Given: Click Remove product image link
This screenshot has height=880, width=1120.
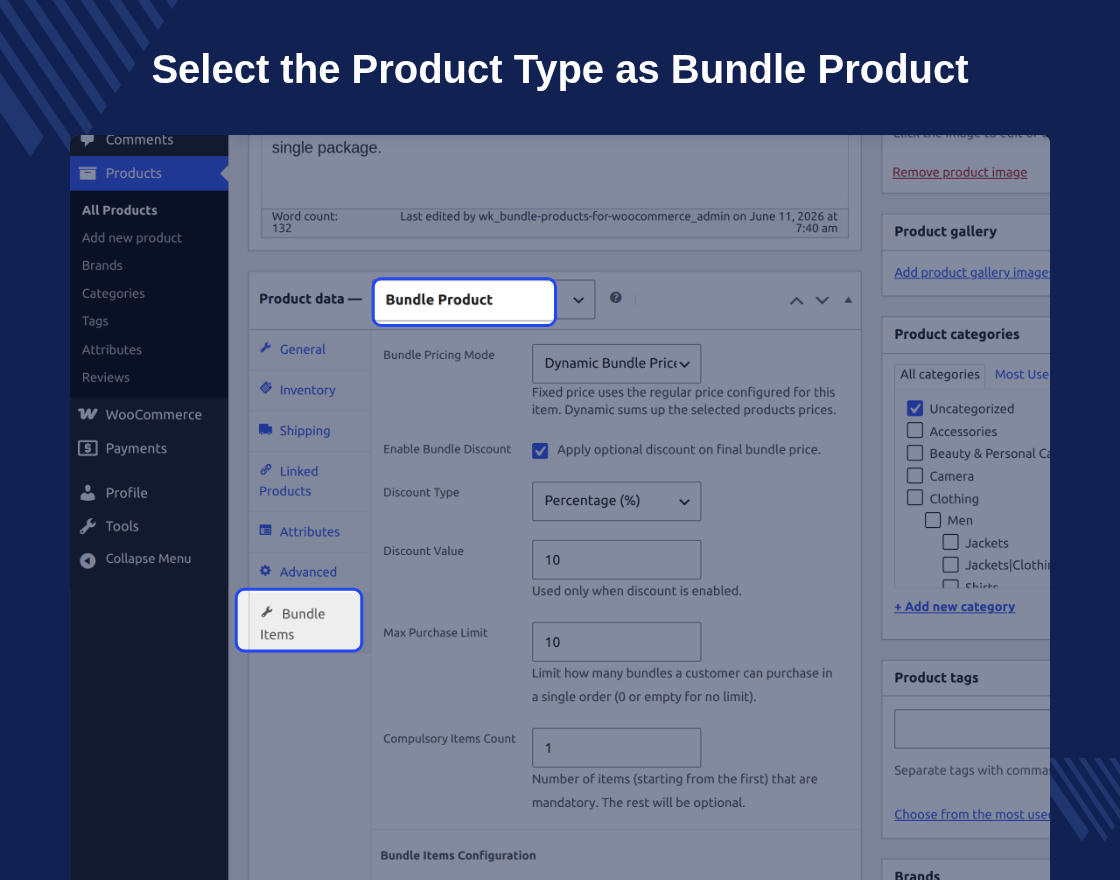Looking at the screenshot, I should click(959, 172).
